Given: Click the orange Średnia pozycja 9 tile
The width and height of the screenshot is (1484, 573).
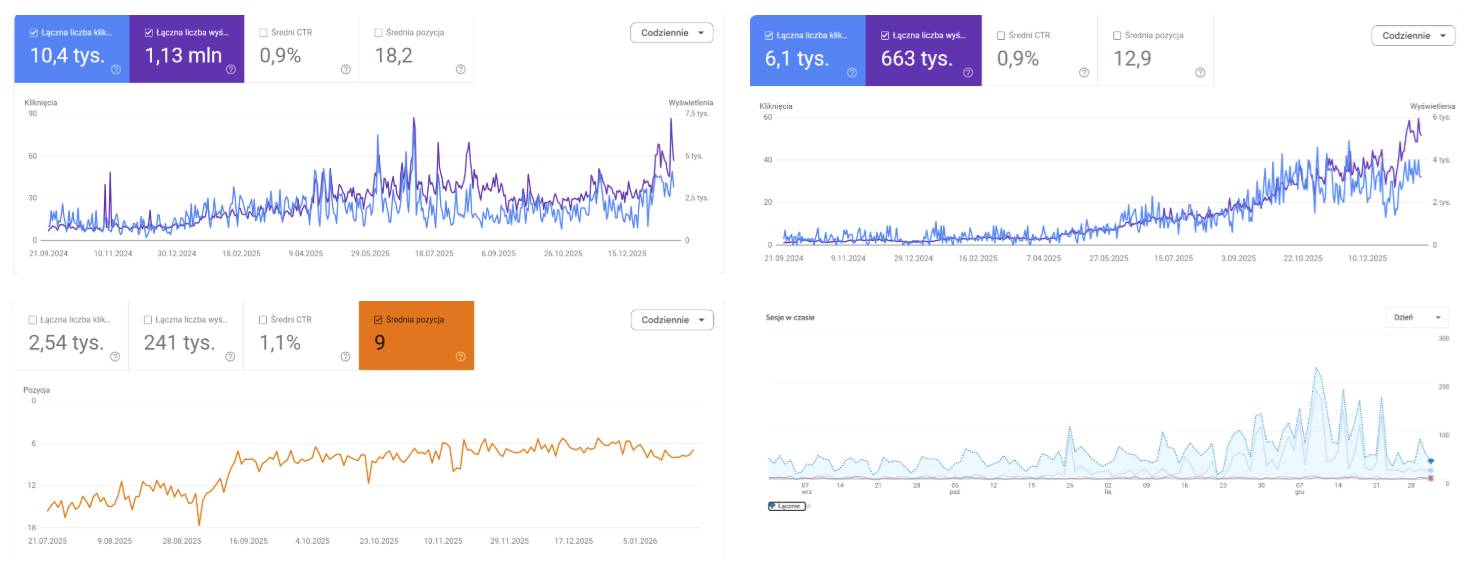Looking at the screenshot, I should (416, 335).
